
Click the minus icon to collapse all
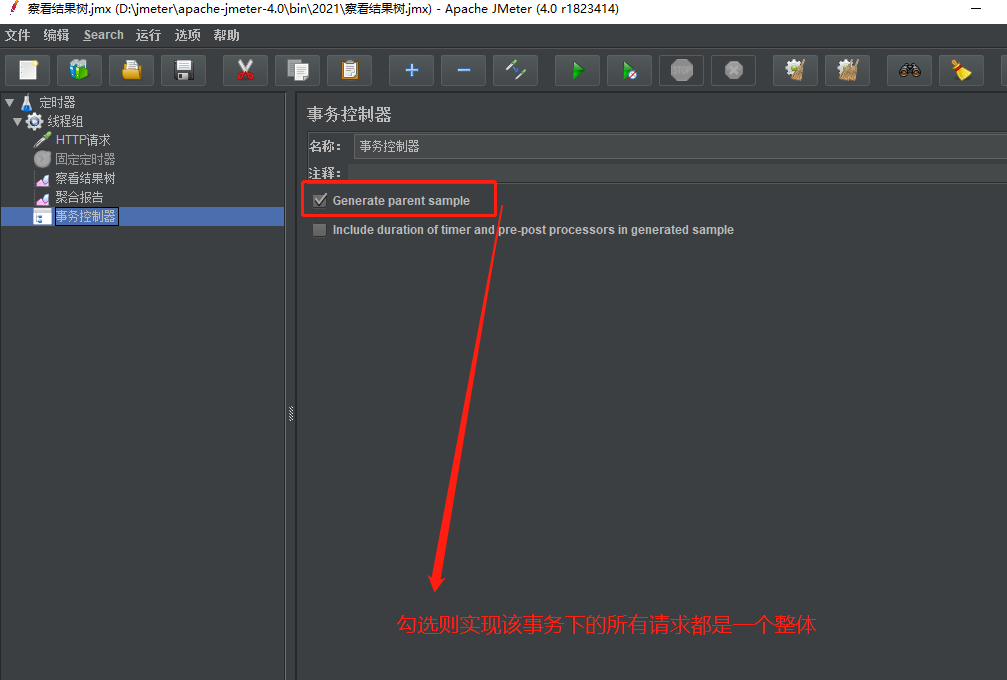coord(464,70)
